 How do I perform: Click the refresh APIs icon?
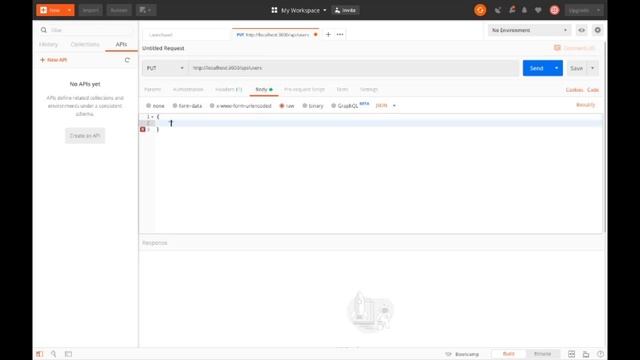coord(127,60)
